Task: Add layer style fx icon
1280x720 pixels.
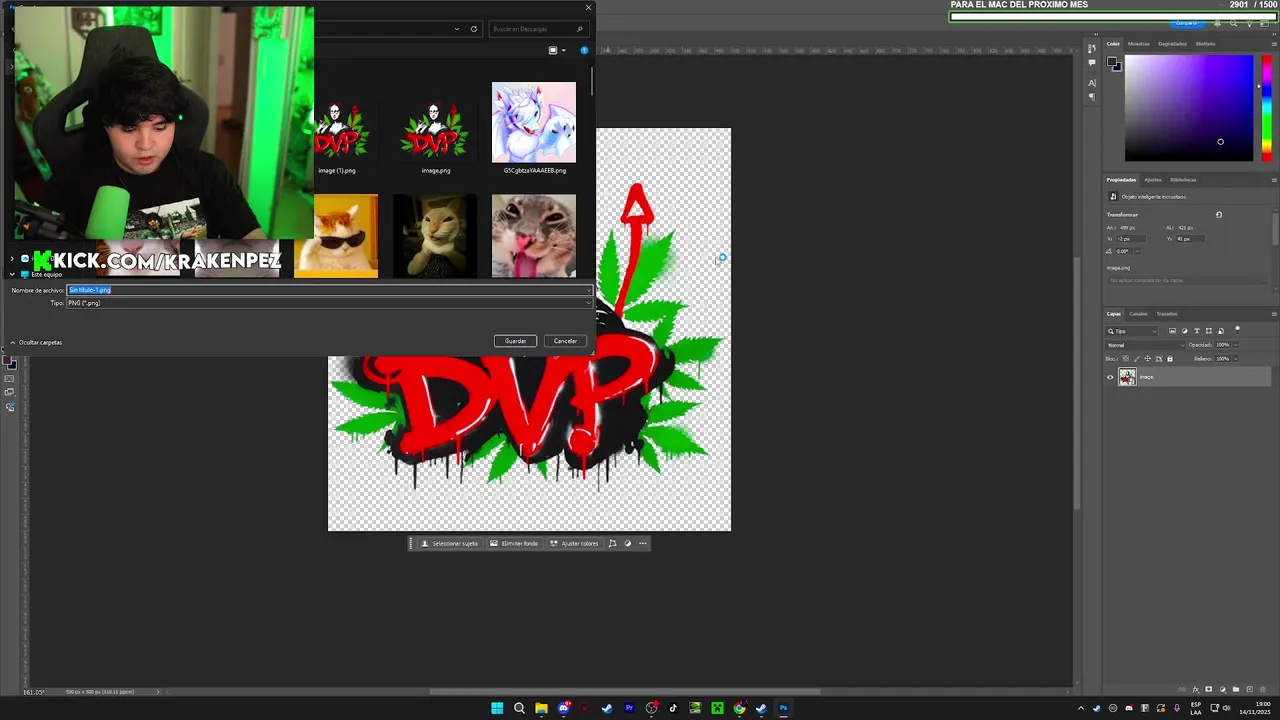Action: tap(1196, 689)
